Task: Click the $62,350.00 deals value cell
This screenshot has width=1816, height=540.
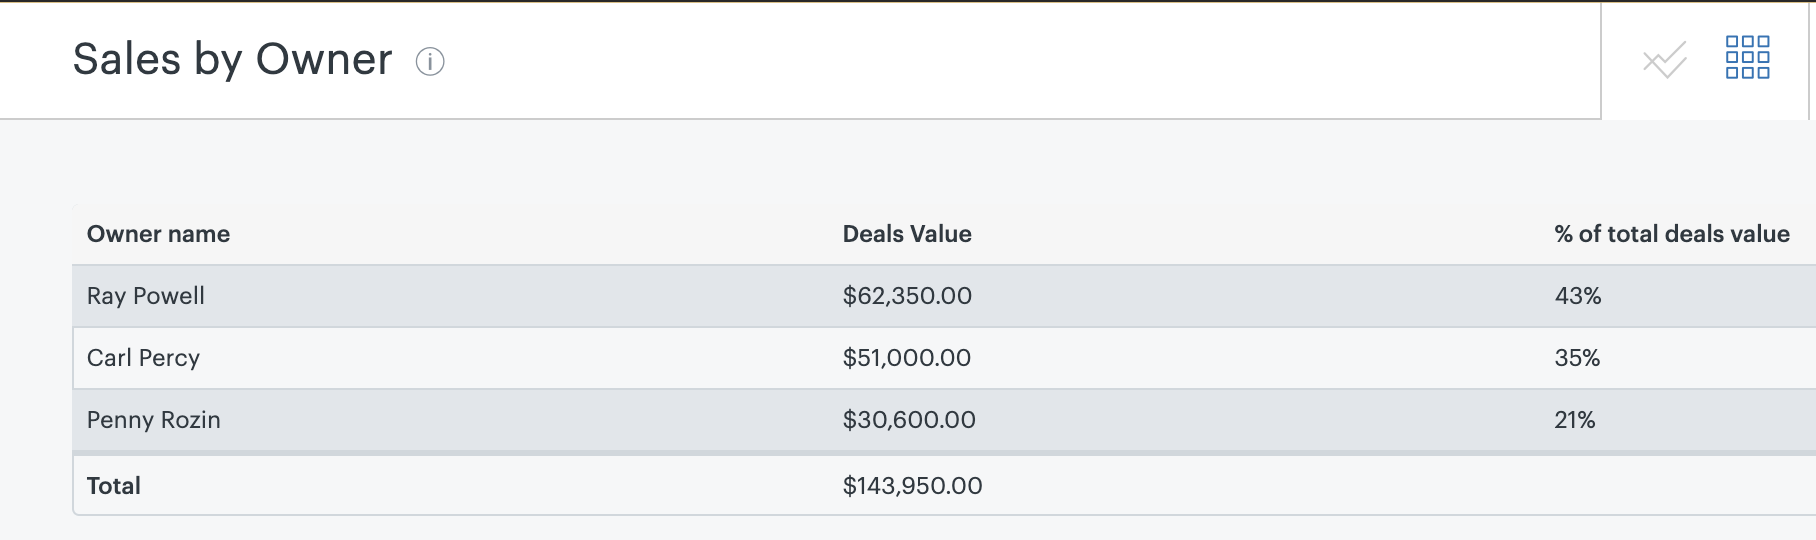Action: 907,296
